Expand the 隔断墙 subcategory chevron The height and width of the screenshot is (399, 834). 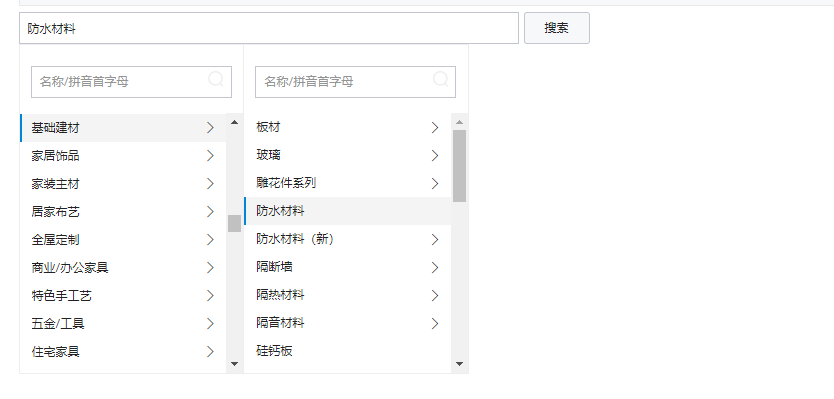tap(435, 267)
